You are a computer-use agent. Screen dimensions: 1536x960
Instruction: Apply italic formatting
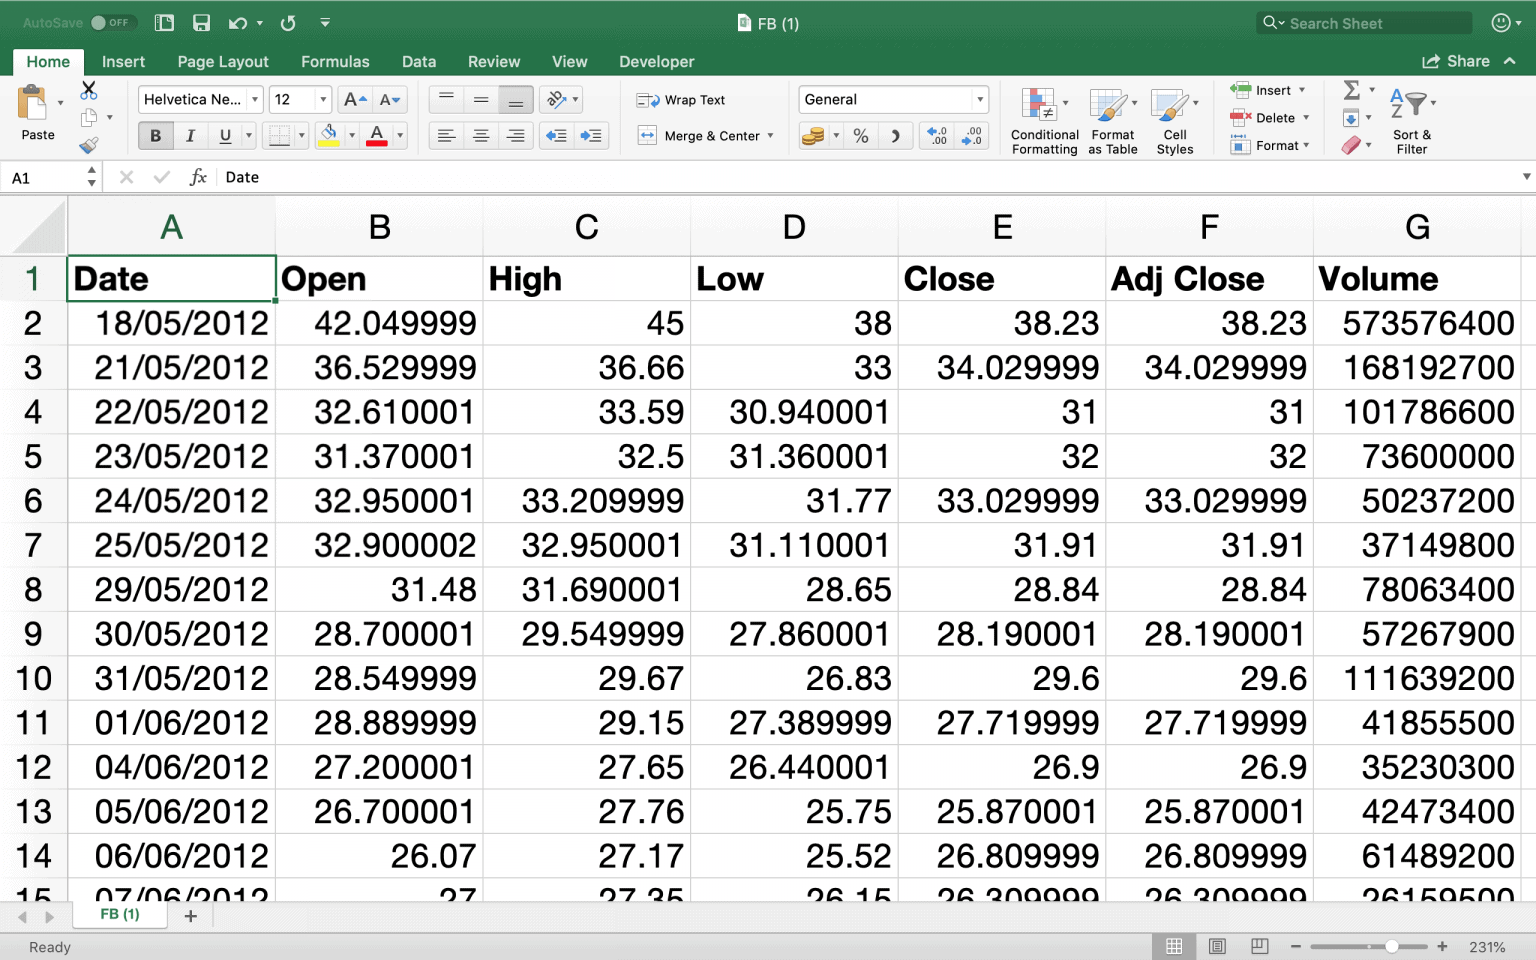[190, 135]
